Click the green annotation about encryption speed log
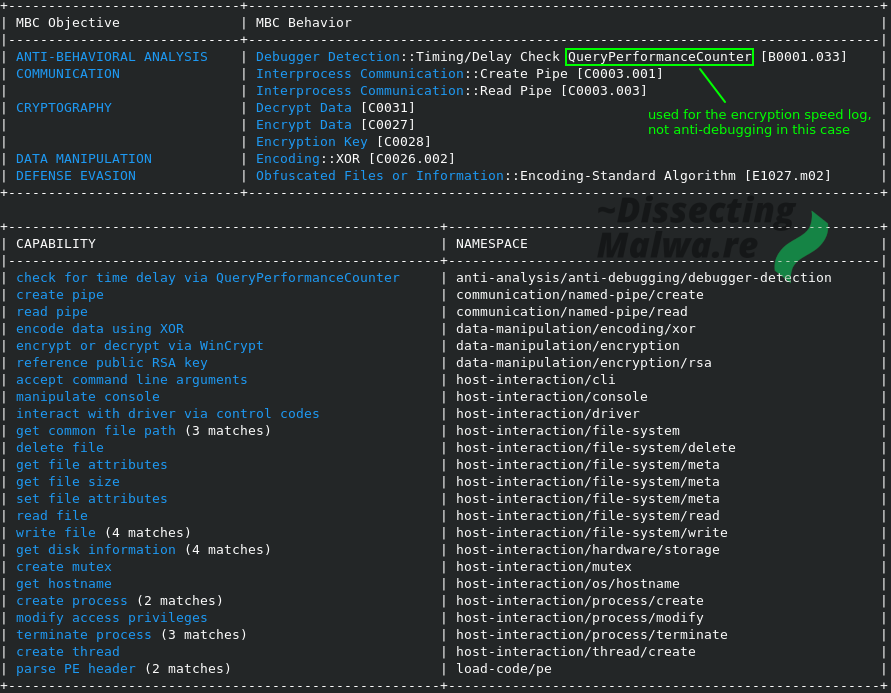 coord(759,122)
